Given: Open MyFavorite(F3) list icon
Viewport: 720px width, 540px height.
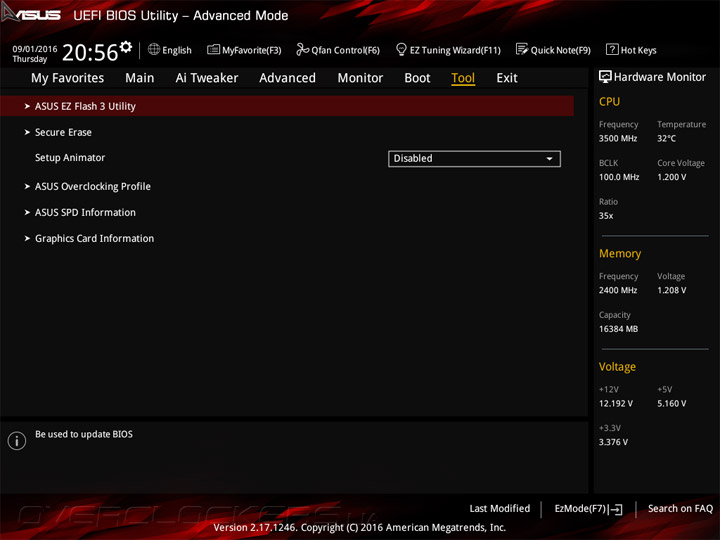Looking at the screenshot, I should (213, 49).
